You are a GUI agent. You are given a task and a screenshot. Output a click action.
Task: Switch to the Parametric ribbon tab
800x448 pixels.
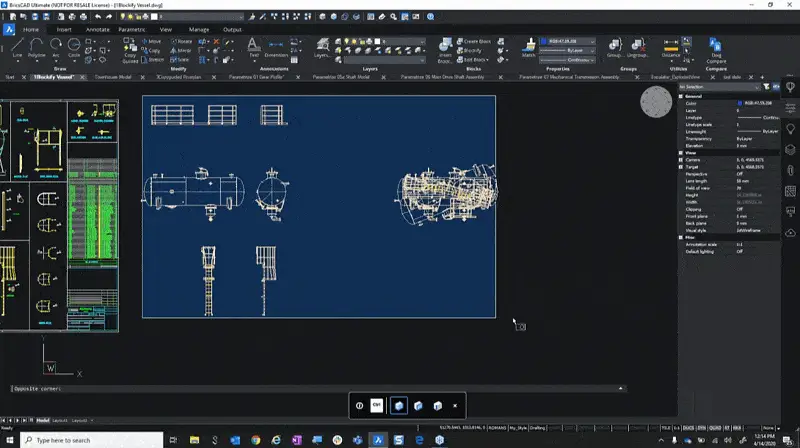131,30
